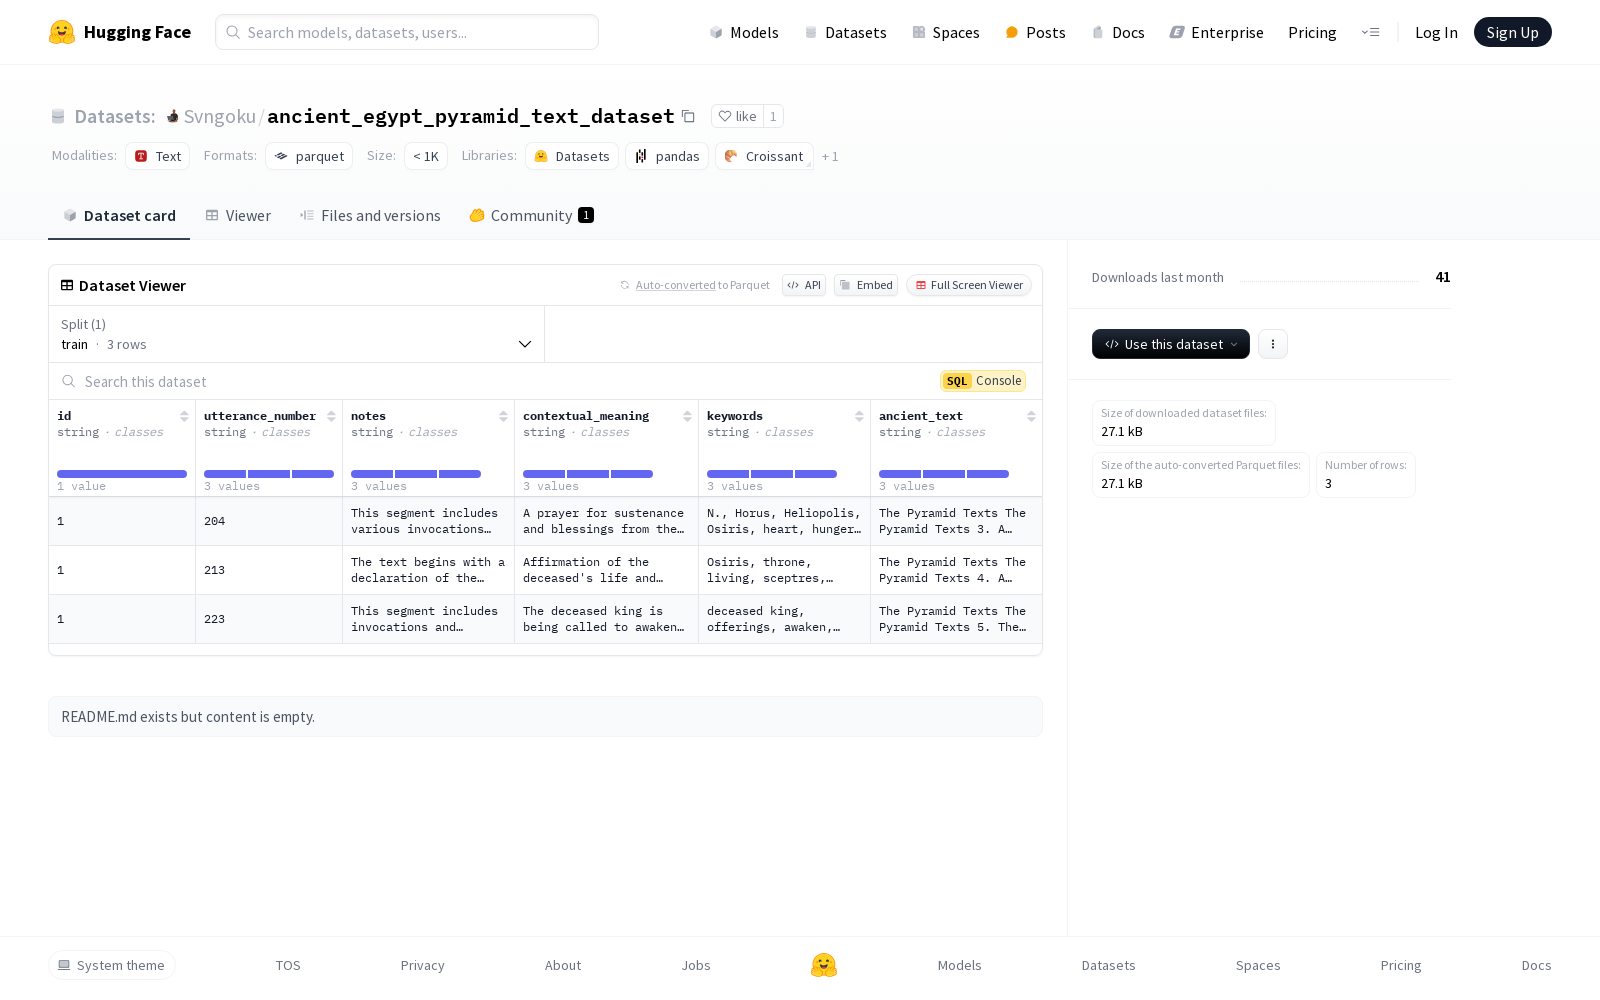Screen dimensions: 1600x1000
Task: Go to Datasets in top navigation
Action: pyautogui.click(x=845, y=32)
